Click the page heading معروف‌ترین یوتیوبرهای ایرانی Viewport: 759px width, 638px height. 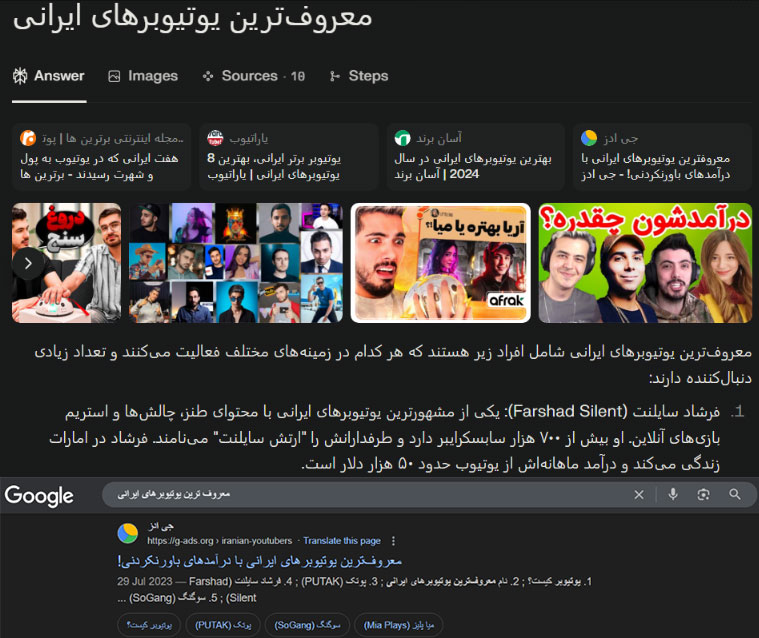(192, 17)
